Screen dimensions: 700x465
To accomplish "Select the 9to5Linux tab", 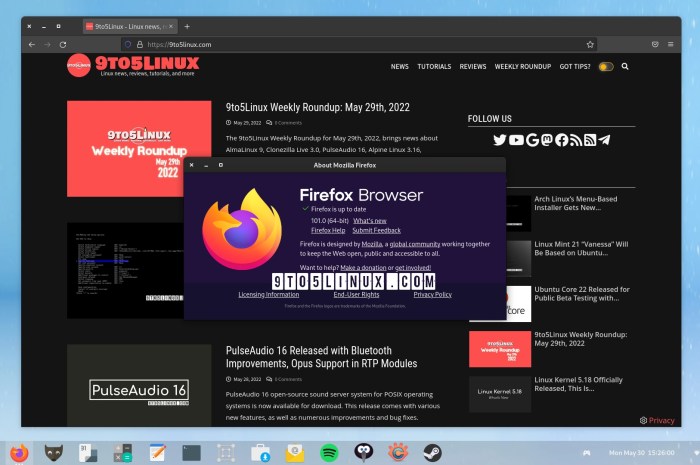I will [130, 27].
